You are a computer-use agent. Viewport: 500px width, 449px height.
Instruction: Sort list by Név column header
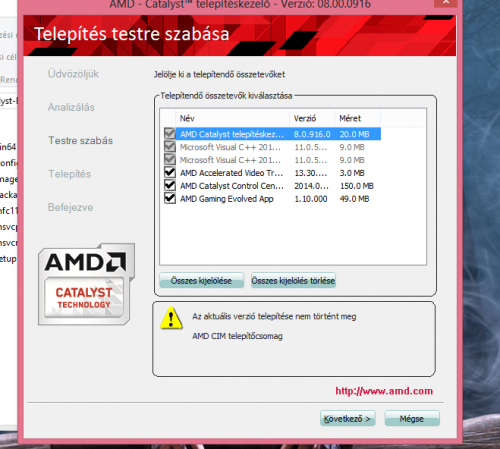[x=232, y=118]
